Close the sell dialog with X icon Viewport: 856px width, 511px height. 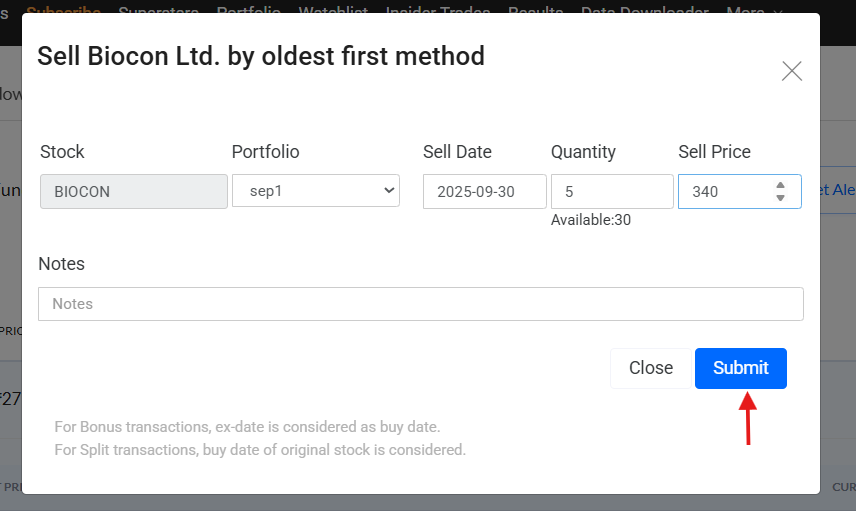coord(792,71)
